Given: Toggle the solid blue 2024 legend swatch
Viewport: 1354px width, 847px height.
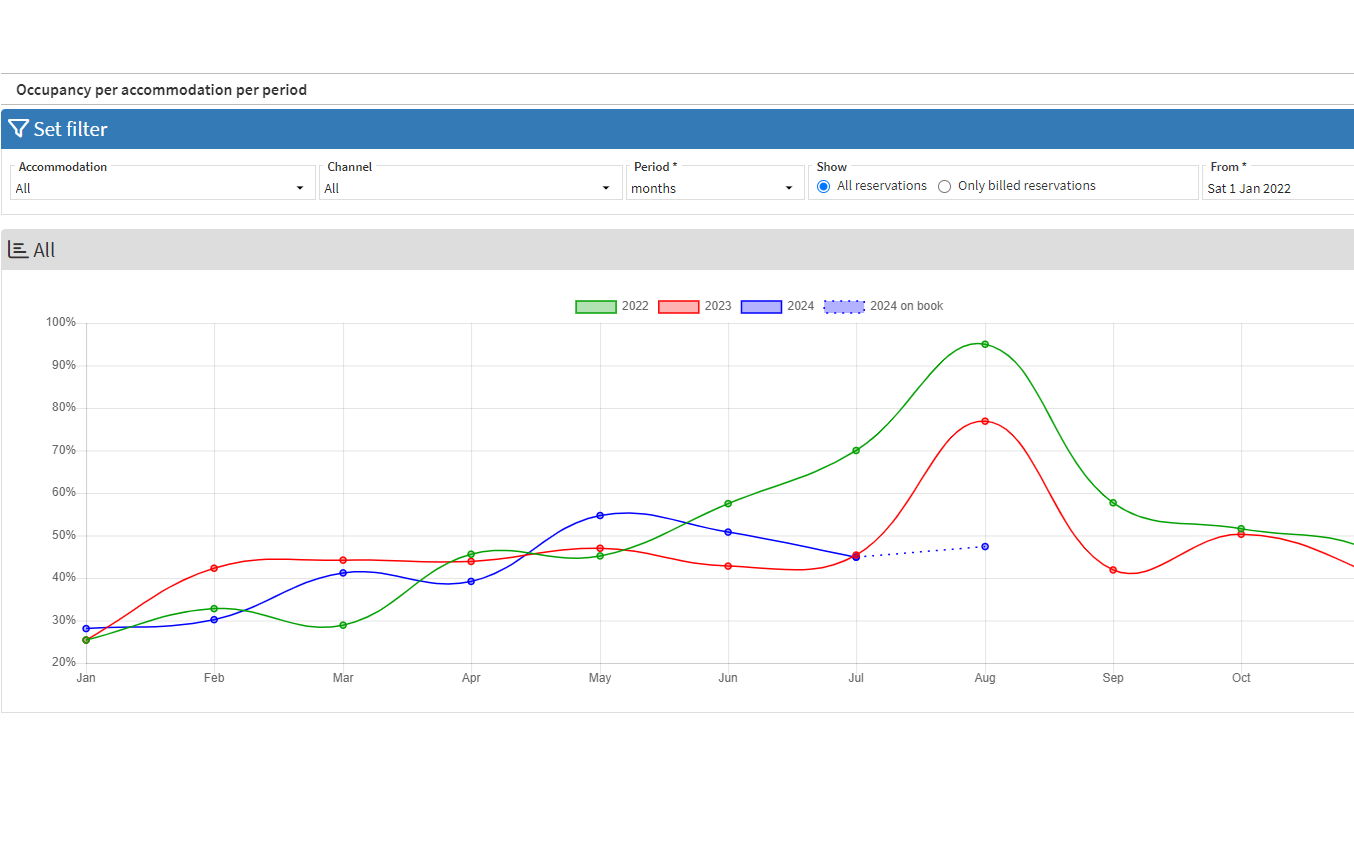Looking at the screenshot, I should pos(761,307).
